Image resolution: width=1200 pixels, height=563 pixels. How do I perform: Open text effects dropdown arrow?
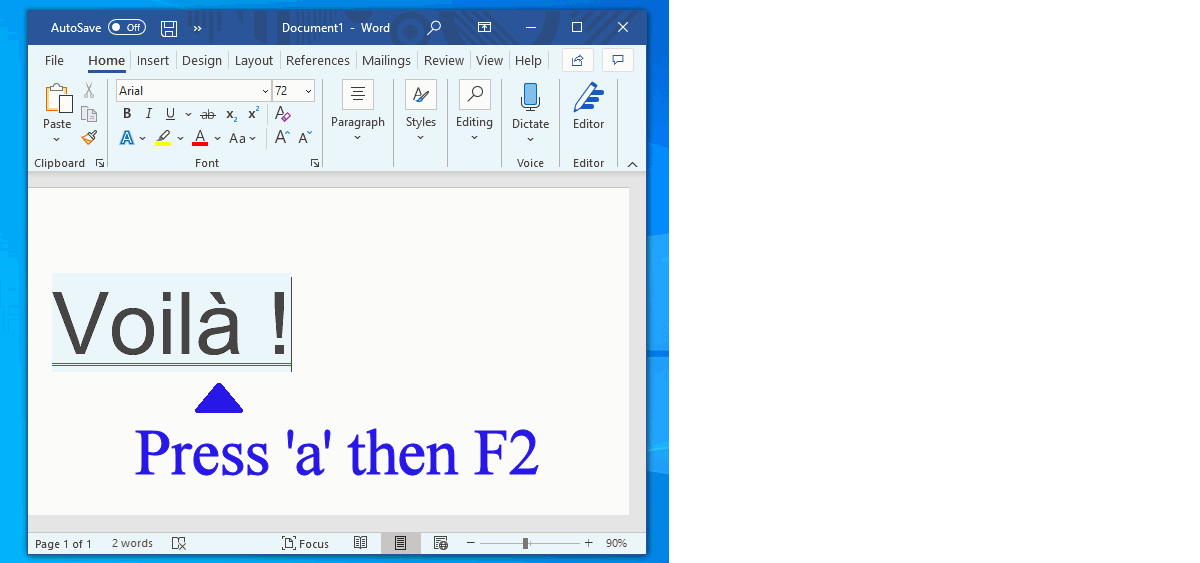click(x=143, y=138)
